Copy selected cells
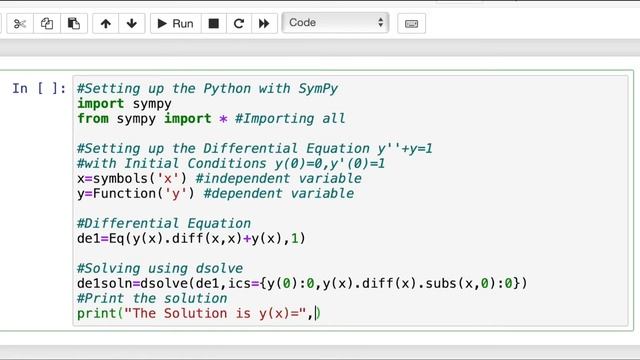Viewport: 640px width, 360px height. pyautogui.click(x=47, y=24)
